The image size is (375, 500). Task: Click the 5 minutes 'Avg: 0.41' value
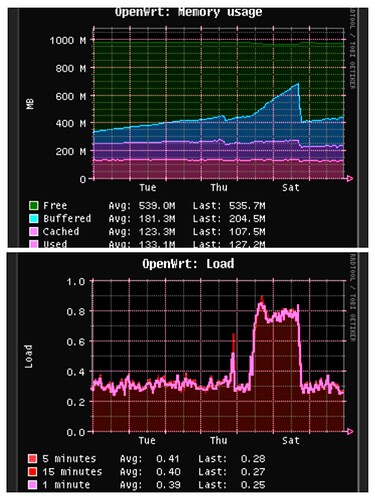(150, 459)
